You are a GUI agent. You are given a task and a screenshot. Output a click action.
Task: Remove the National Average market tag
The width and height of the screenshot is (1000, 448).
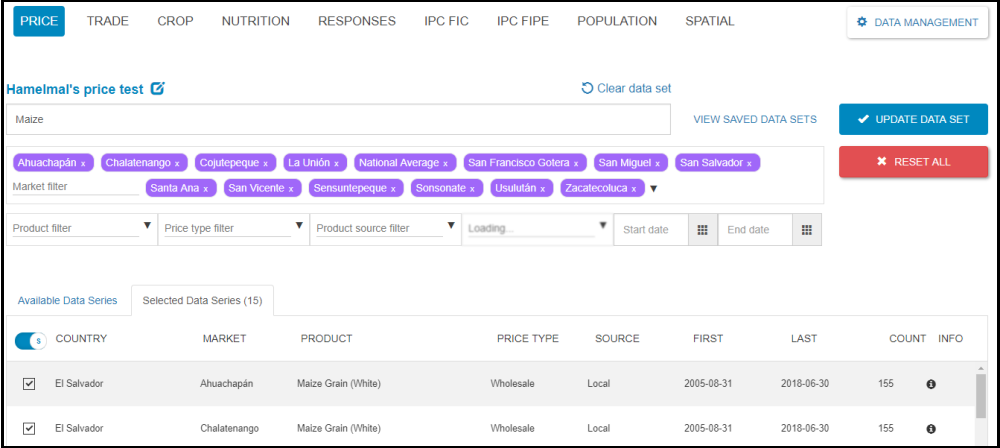tap(447, 163)
